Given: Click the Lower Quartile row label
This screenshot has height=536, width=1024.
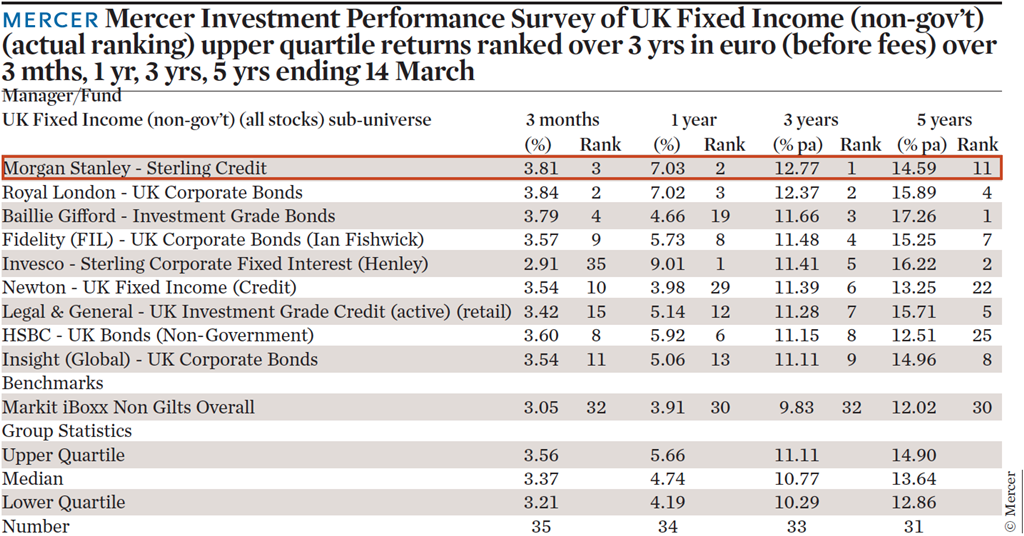Looking at the screenshot, I should click(63, 503).
